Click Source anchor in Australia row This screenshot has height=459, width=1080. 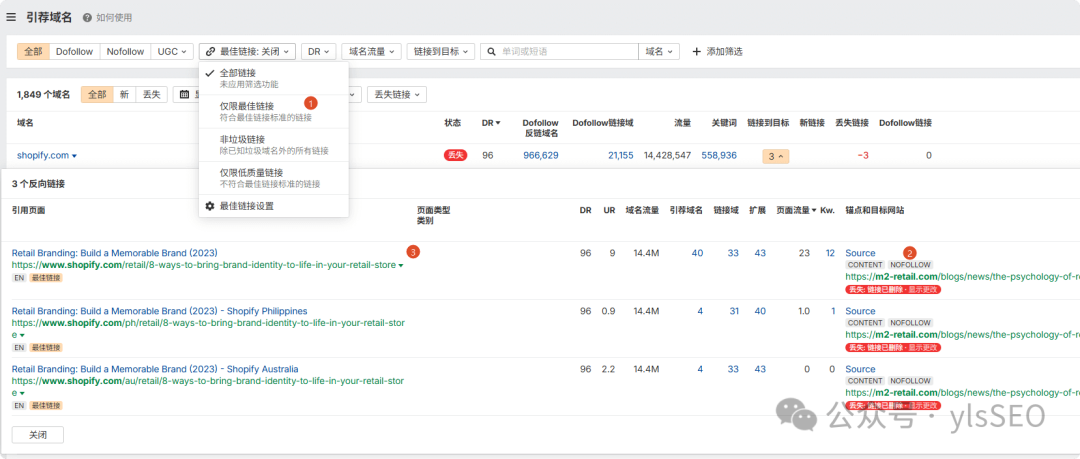pyautogui.click(x=860, y=369)
